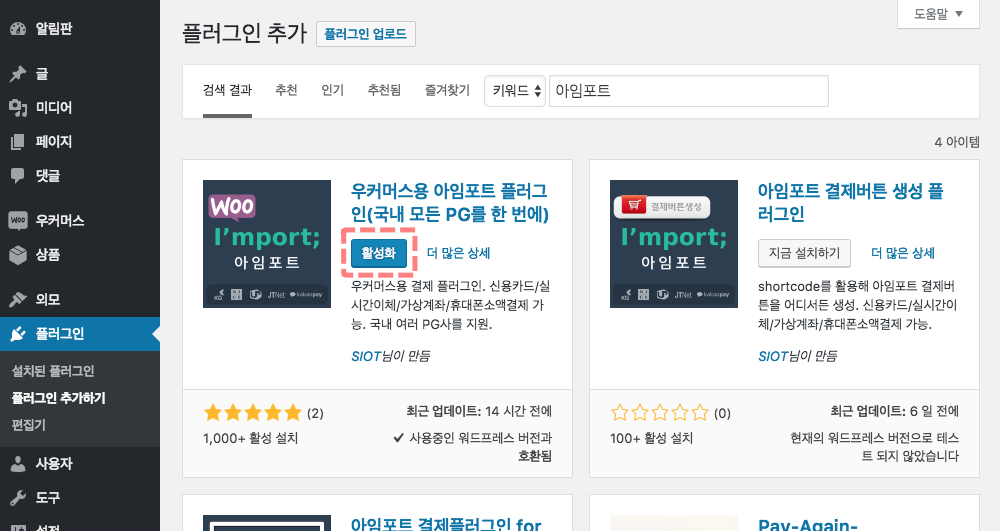Switch to the 검색 결과 tab

click(228, 91)
